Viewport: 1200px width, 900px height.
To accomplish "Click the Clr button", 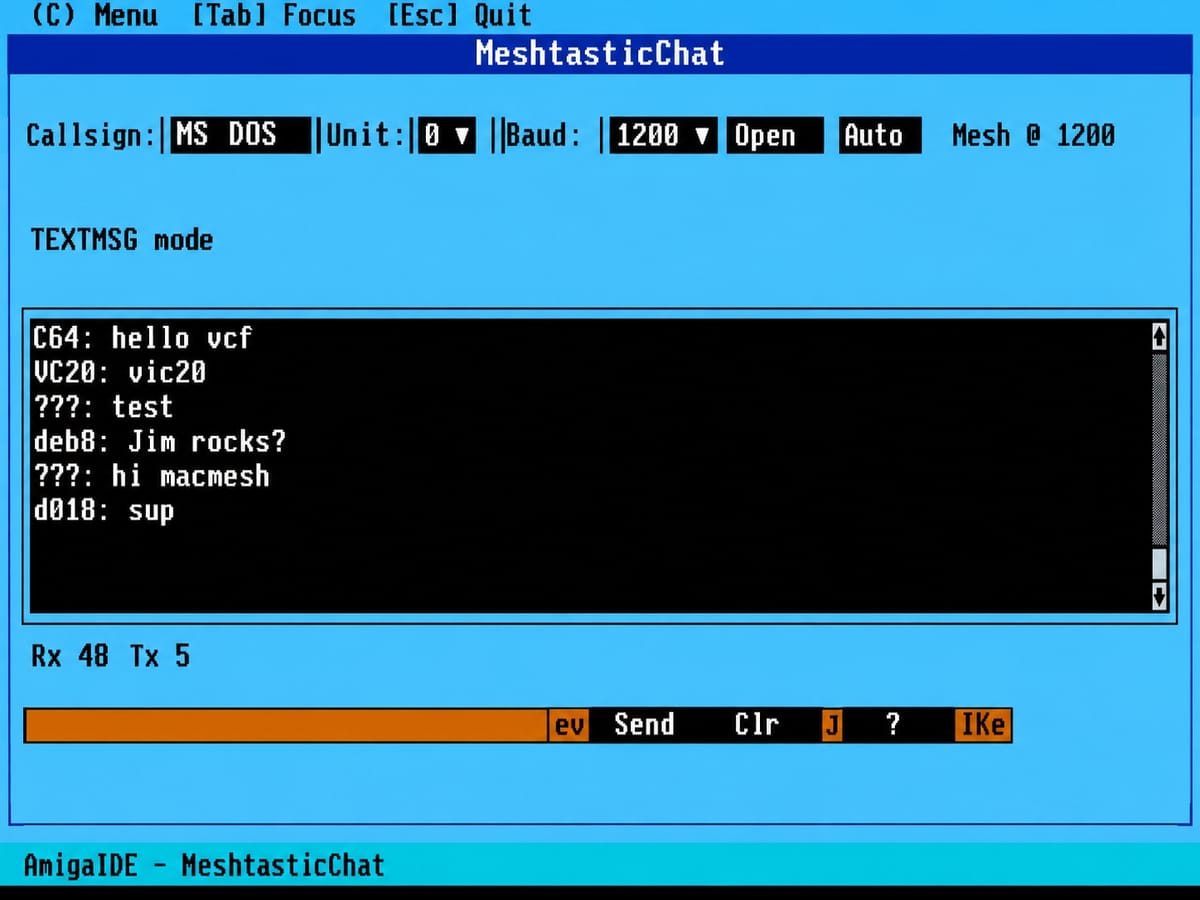I will (x=756, y=725).
